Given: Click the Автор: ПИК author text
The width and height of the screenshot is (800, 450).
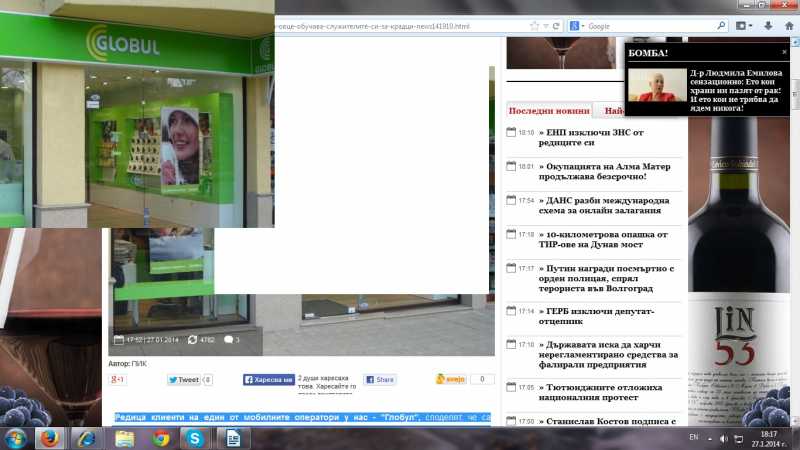Looking at the screenshot, I should (128, 364).
